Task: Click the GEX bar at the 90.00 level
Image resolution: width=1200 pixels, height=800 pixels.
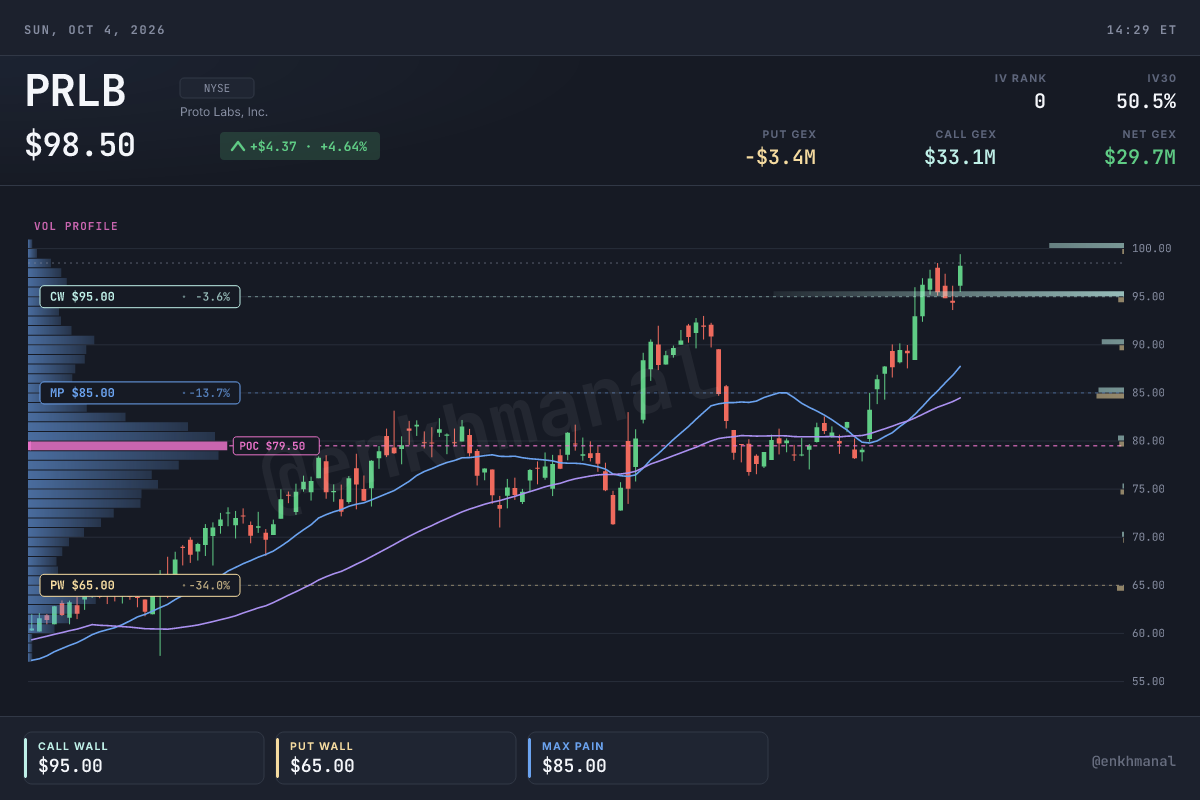Action: tap(1112, 342)
